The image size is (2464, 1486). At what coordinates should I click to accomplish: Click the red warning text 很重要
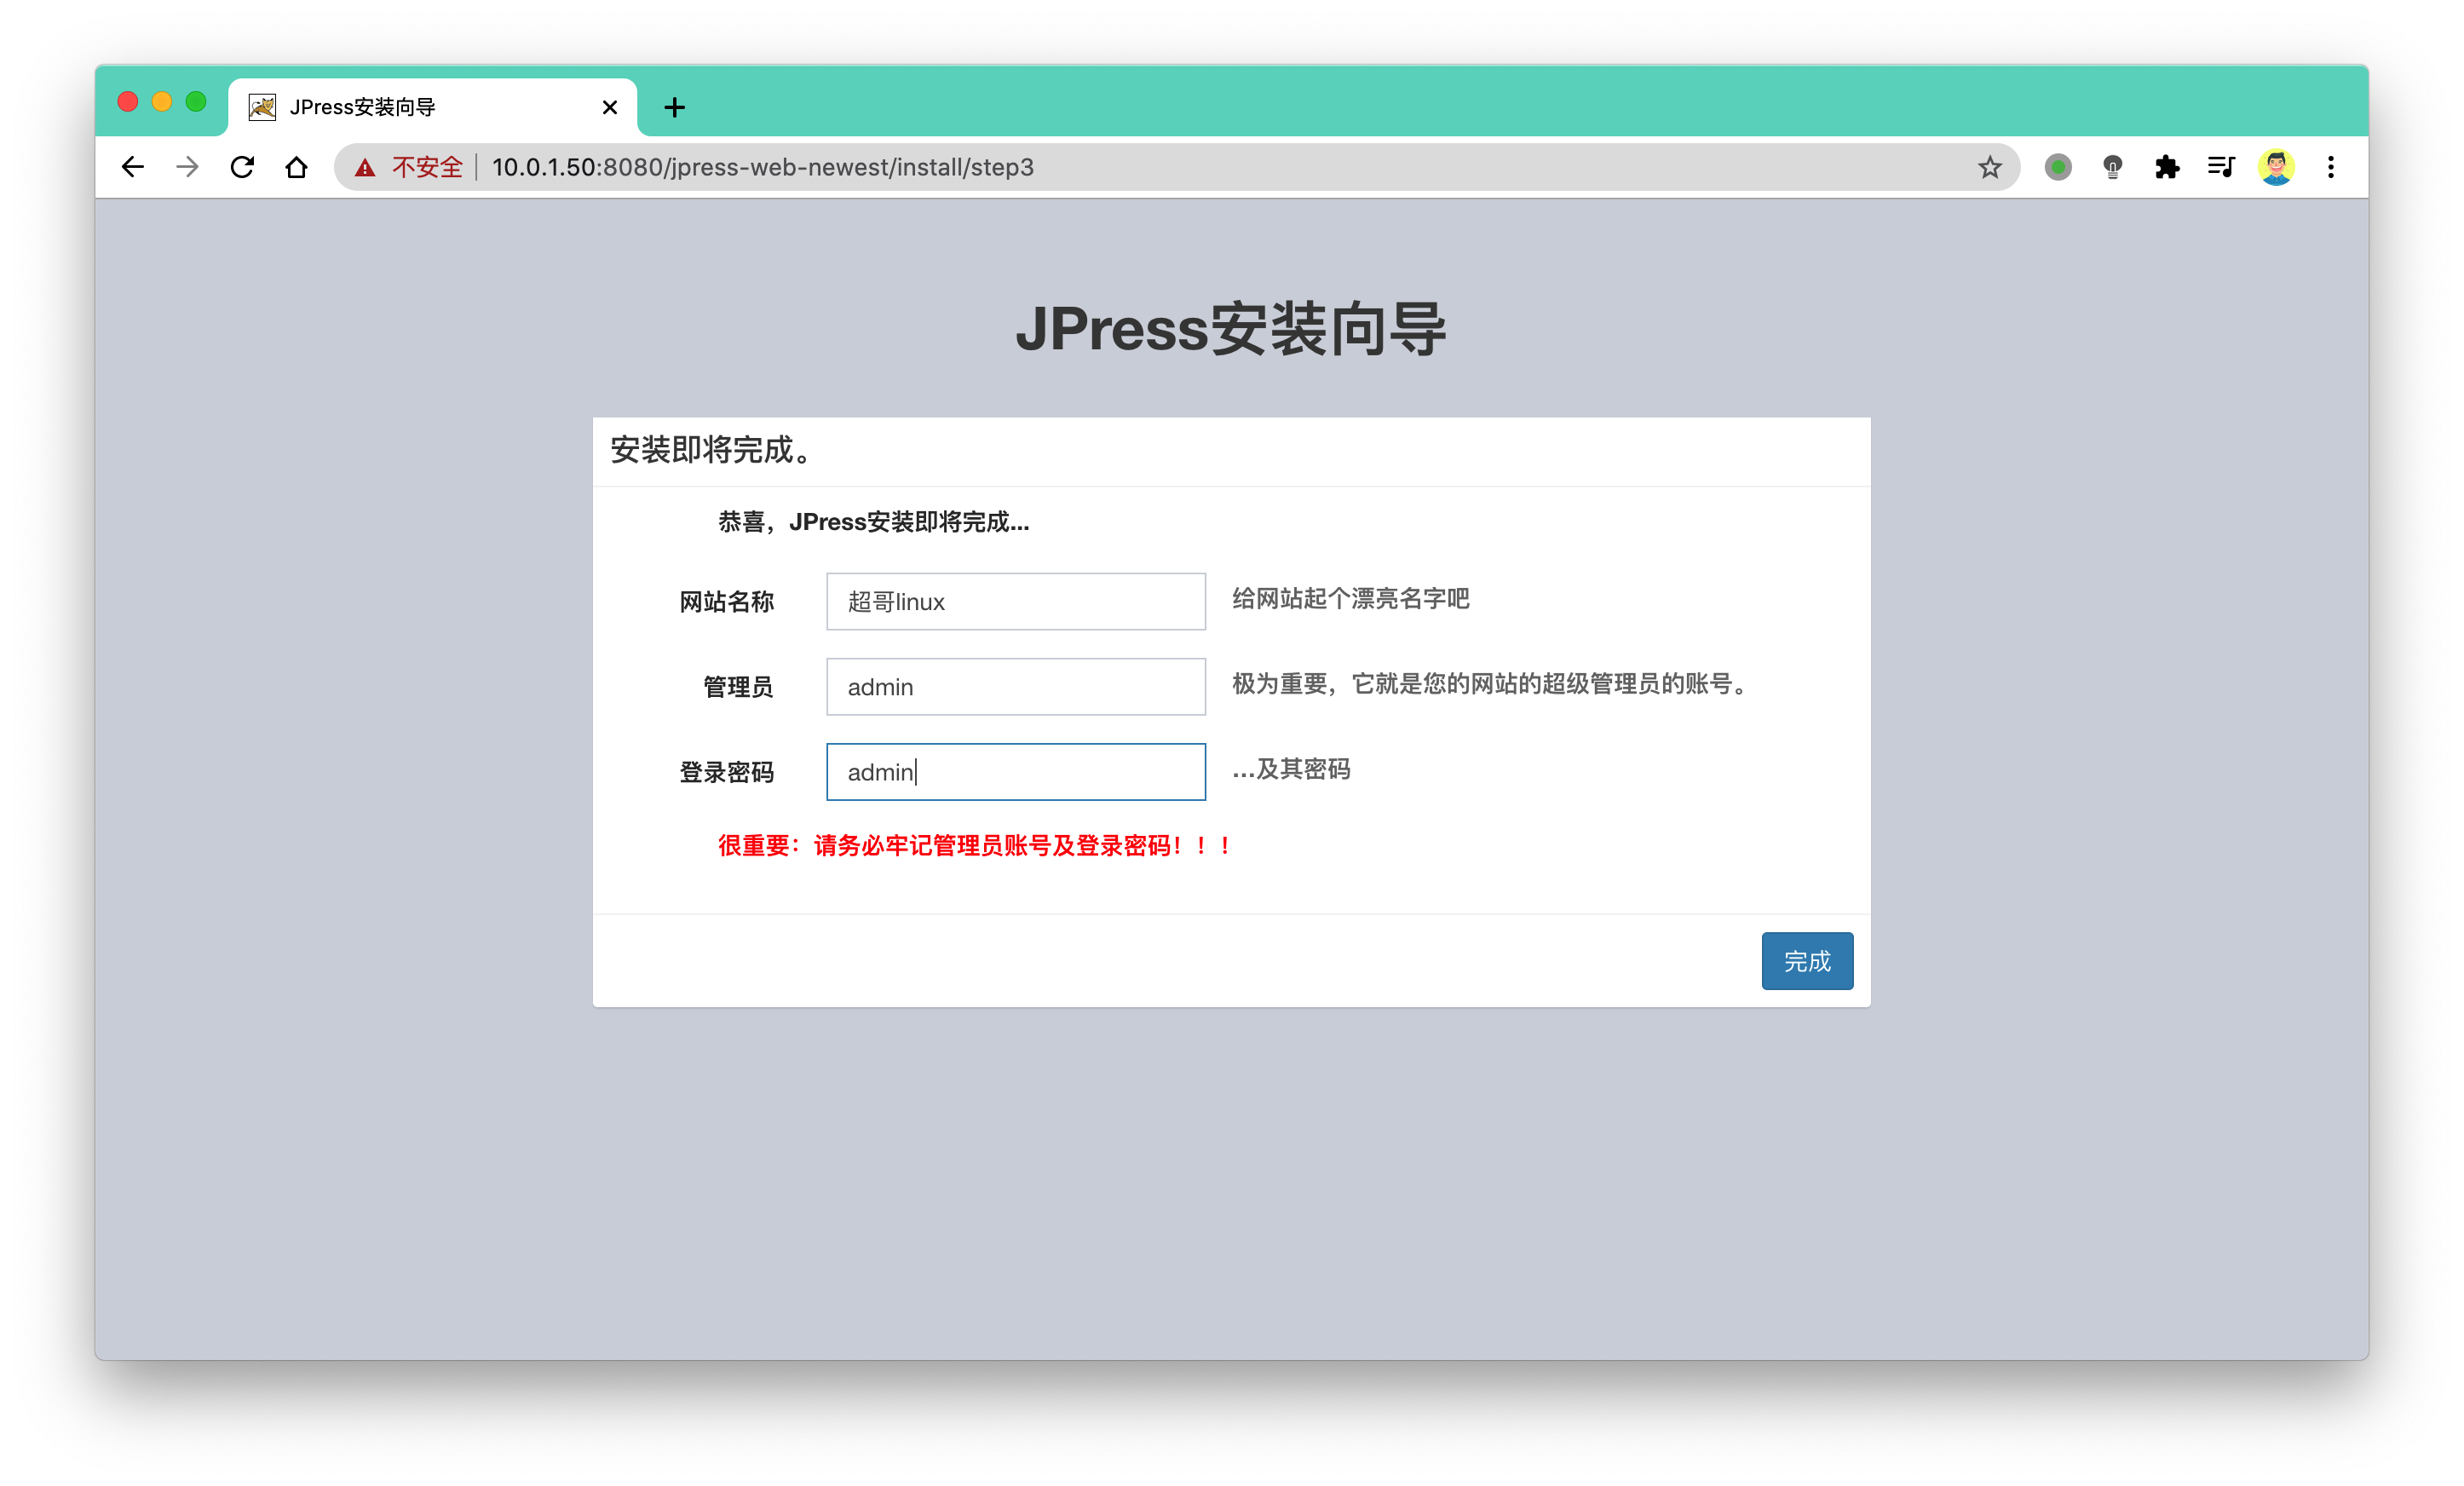pyautogui.click(x=973, y=845)
